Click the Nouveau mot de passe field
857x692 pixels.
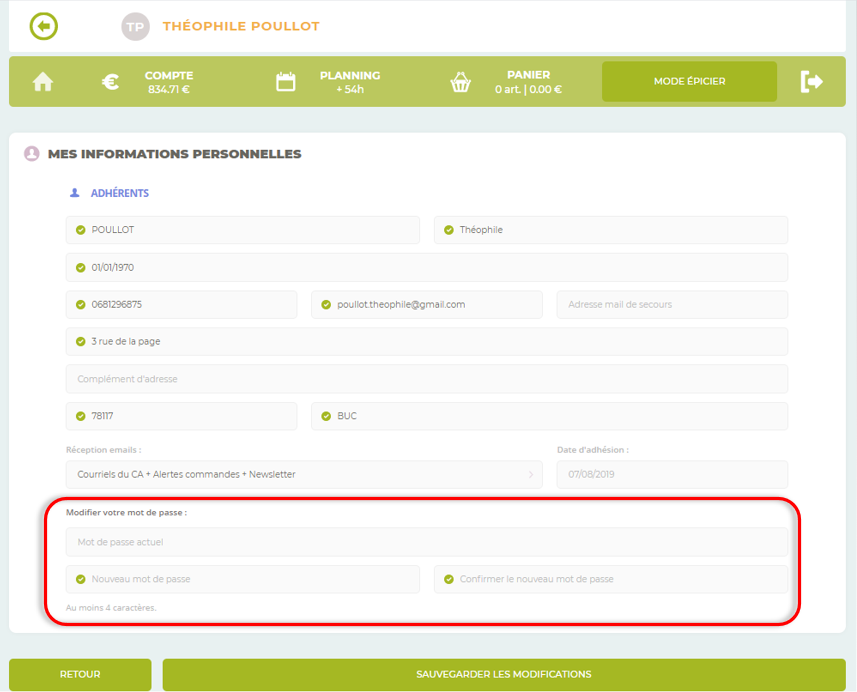click(243, 579)
